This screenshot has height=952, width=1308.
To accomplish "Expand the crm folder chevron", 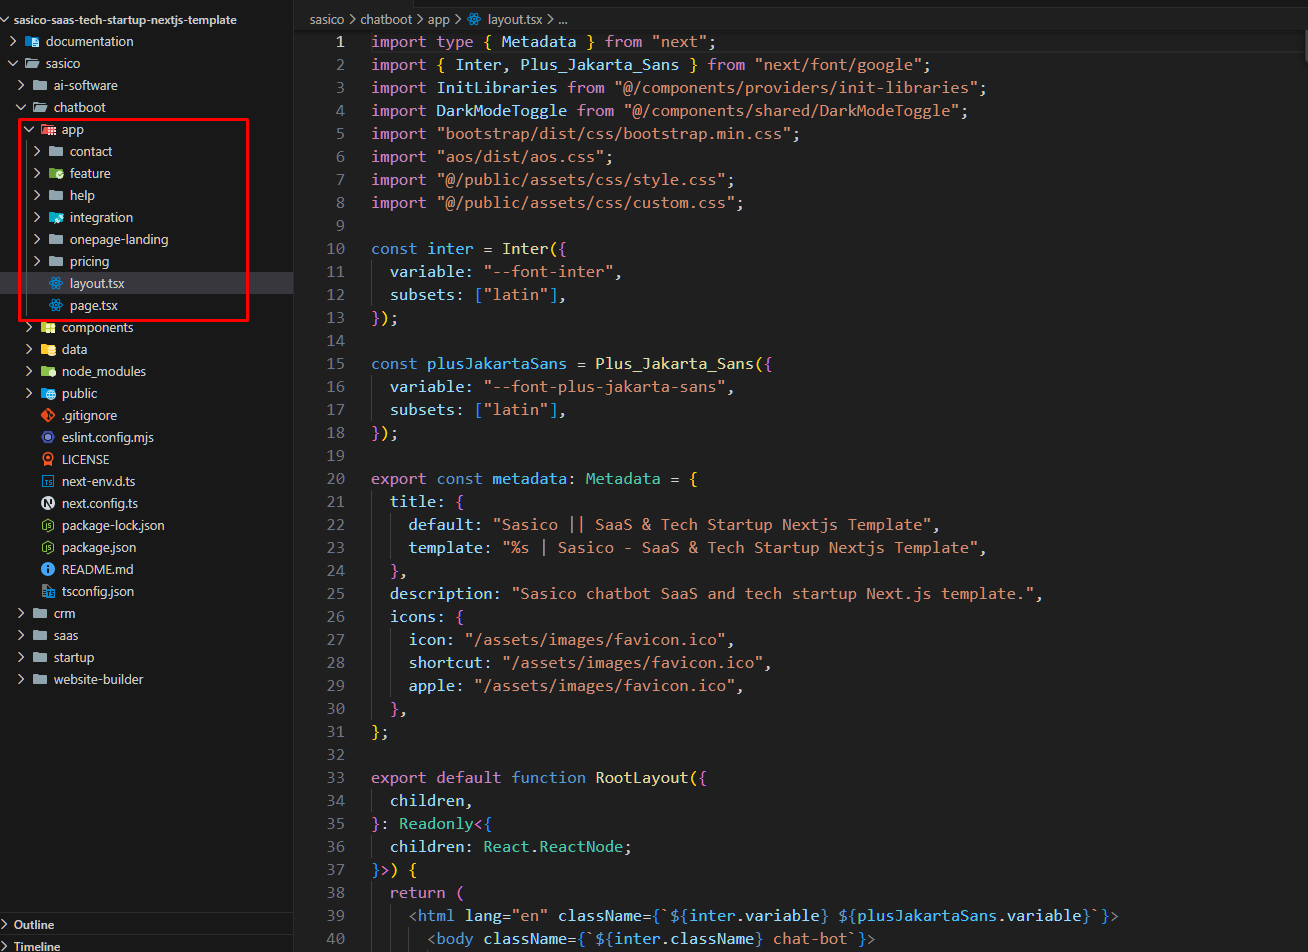I will pos(21,613).
